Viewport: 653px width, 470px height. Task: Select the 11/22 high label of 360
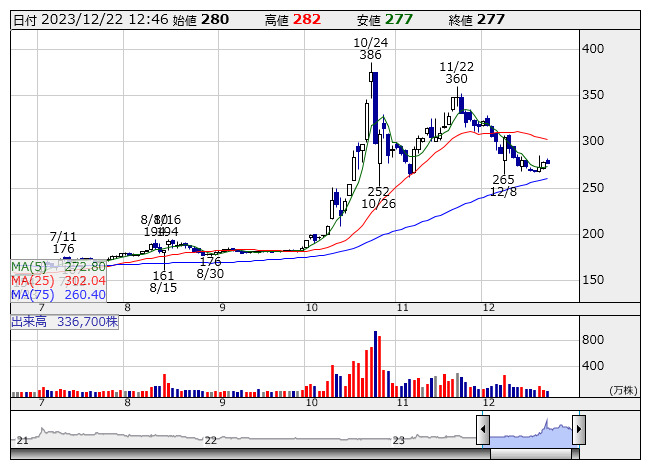click(456, 72)
